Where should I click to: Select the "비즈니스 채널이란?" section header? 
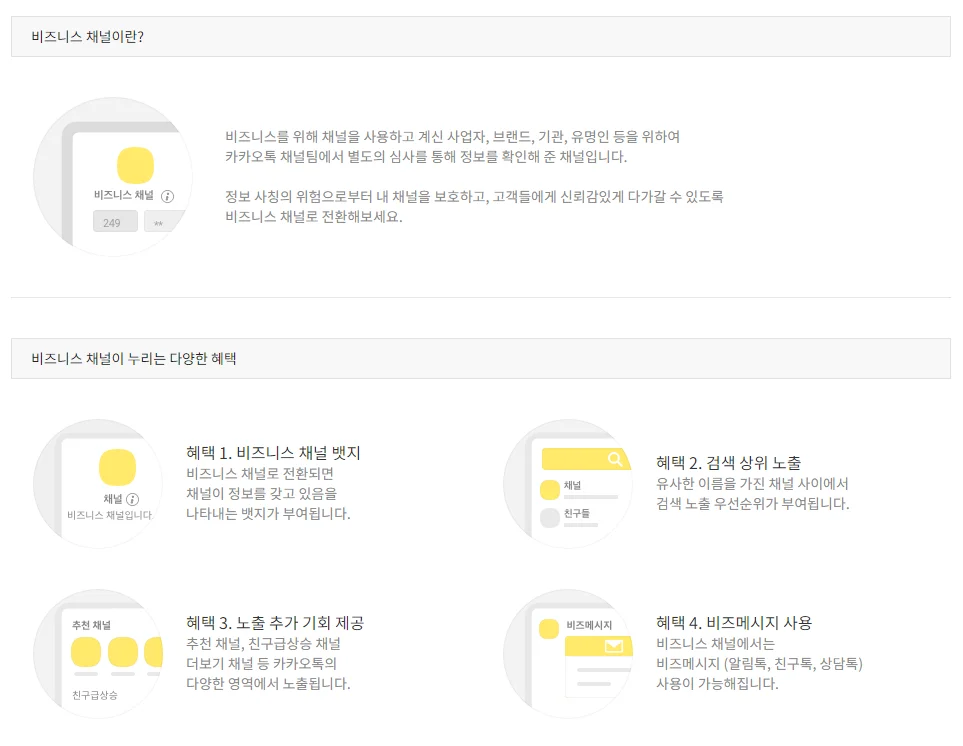tap(88, 37)
